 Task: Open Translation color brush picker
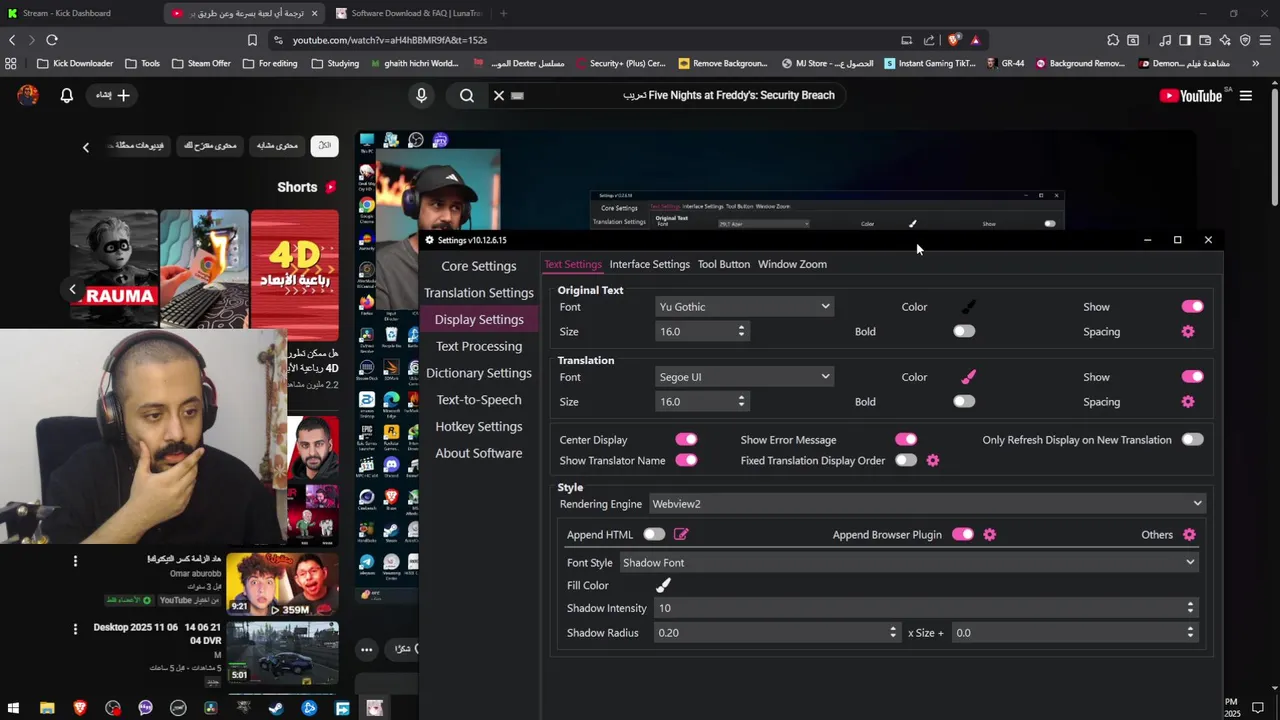click(968, 377)
